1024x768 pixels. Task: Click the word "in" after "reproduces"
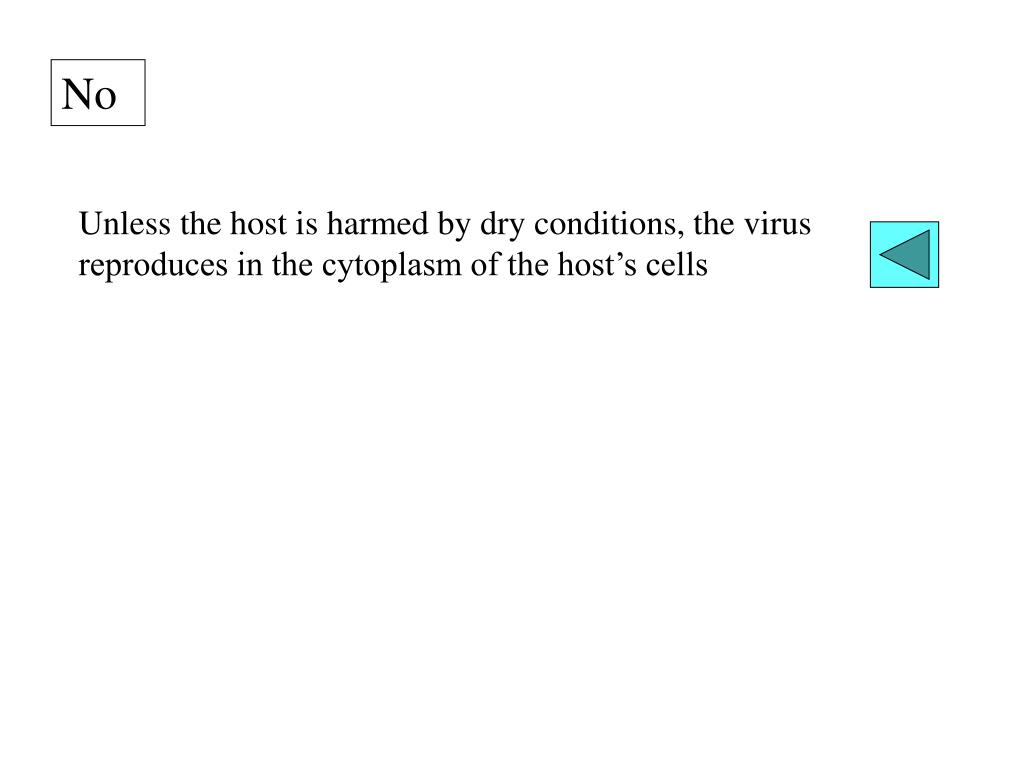click(x=249, y=264)
